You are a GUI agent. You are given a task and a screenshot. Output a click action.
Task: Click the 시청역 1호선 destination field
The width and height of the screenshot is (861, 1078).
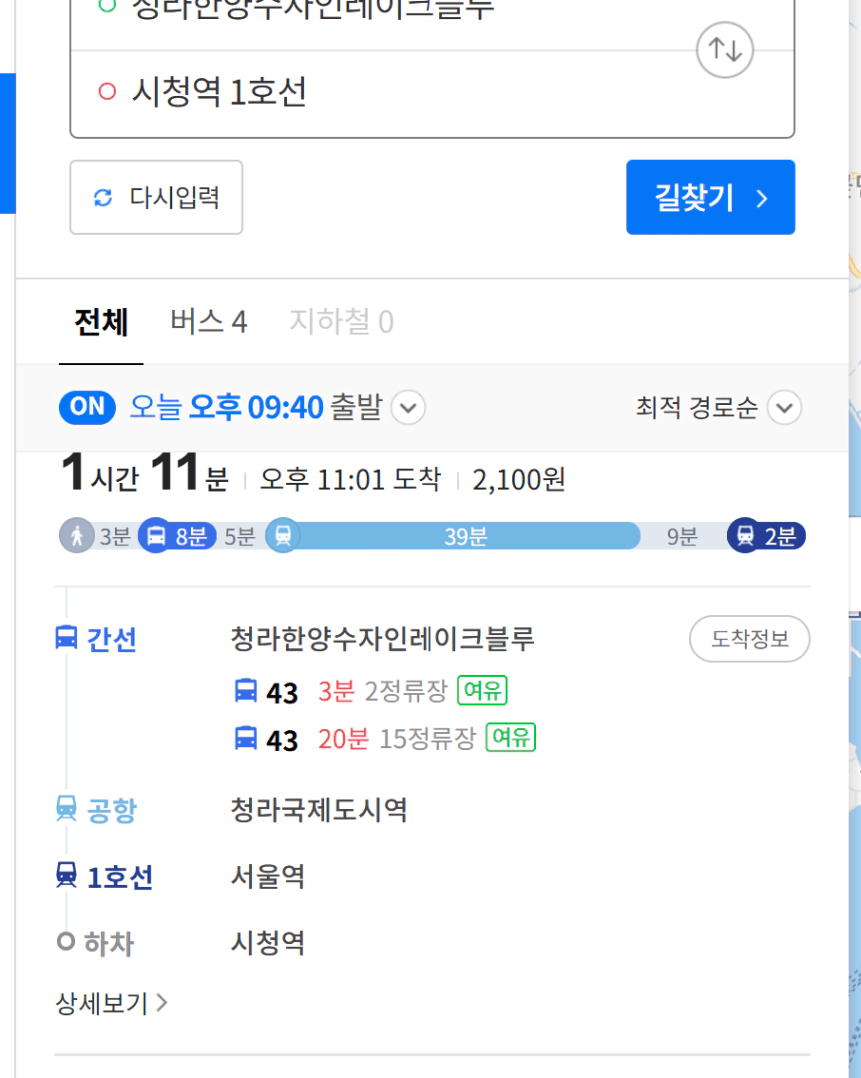(x=432, y=92)
